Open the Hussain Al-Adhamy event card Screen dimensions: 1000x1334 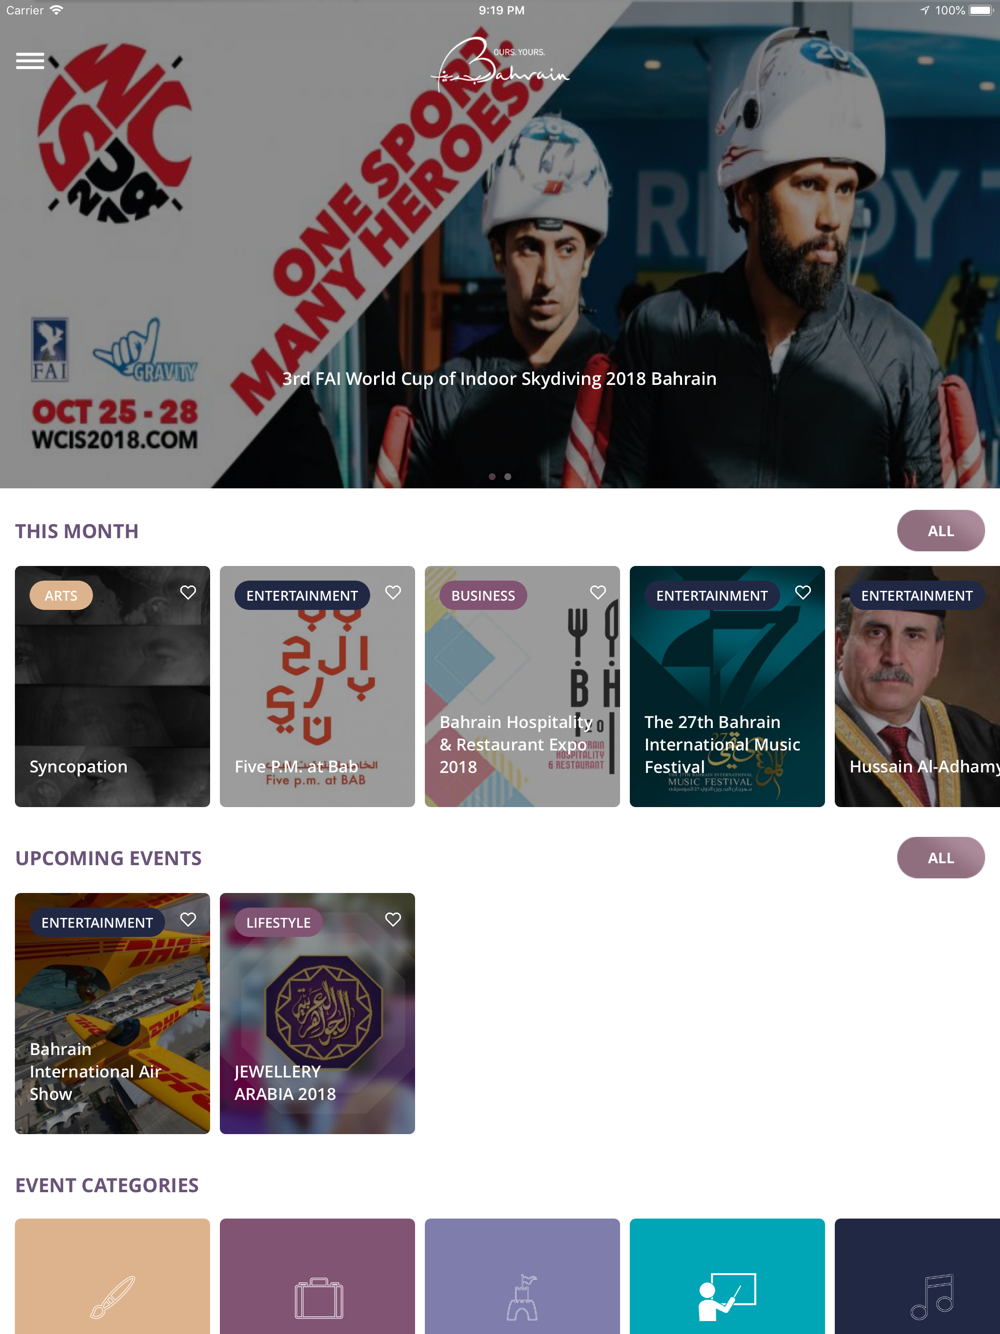[917, 686]
